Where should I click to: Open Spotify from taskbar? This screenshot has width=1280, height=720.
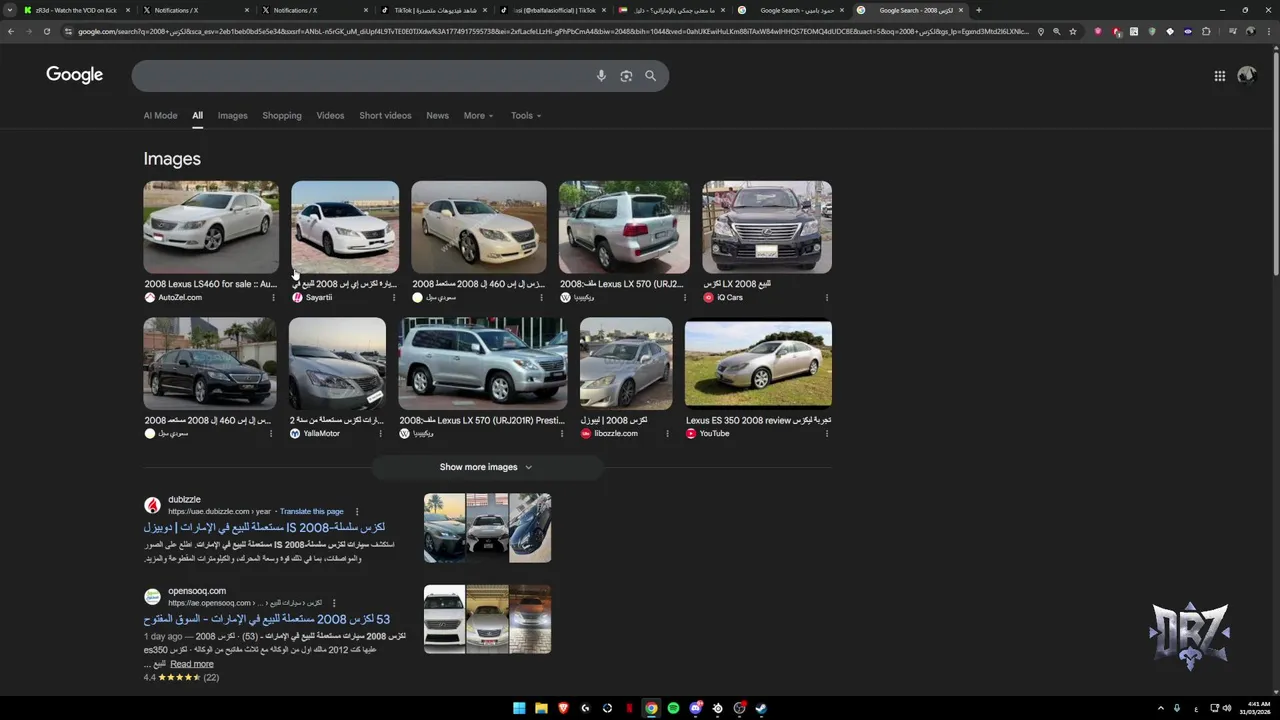[673, 708]
